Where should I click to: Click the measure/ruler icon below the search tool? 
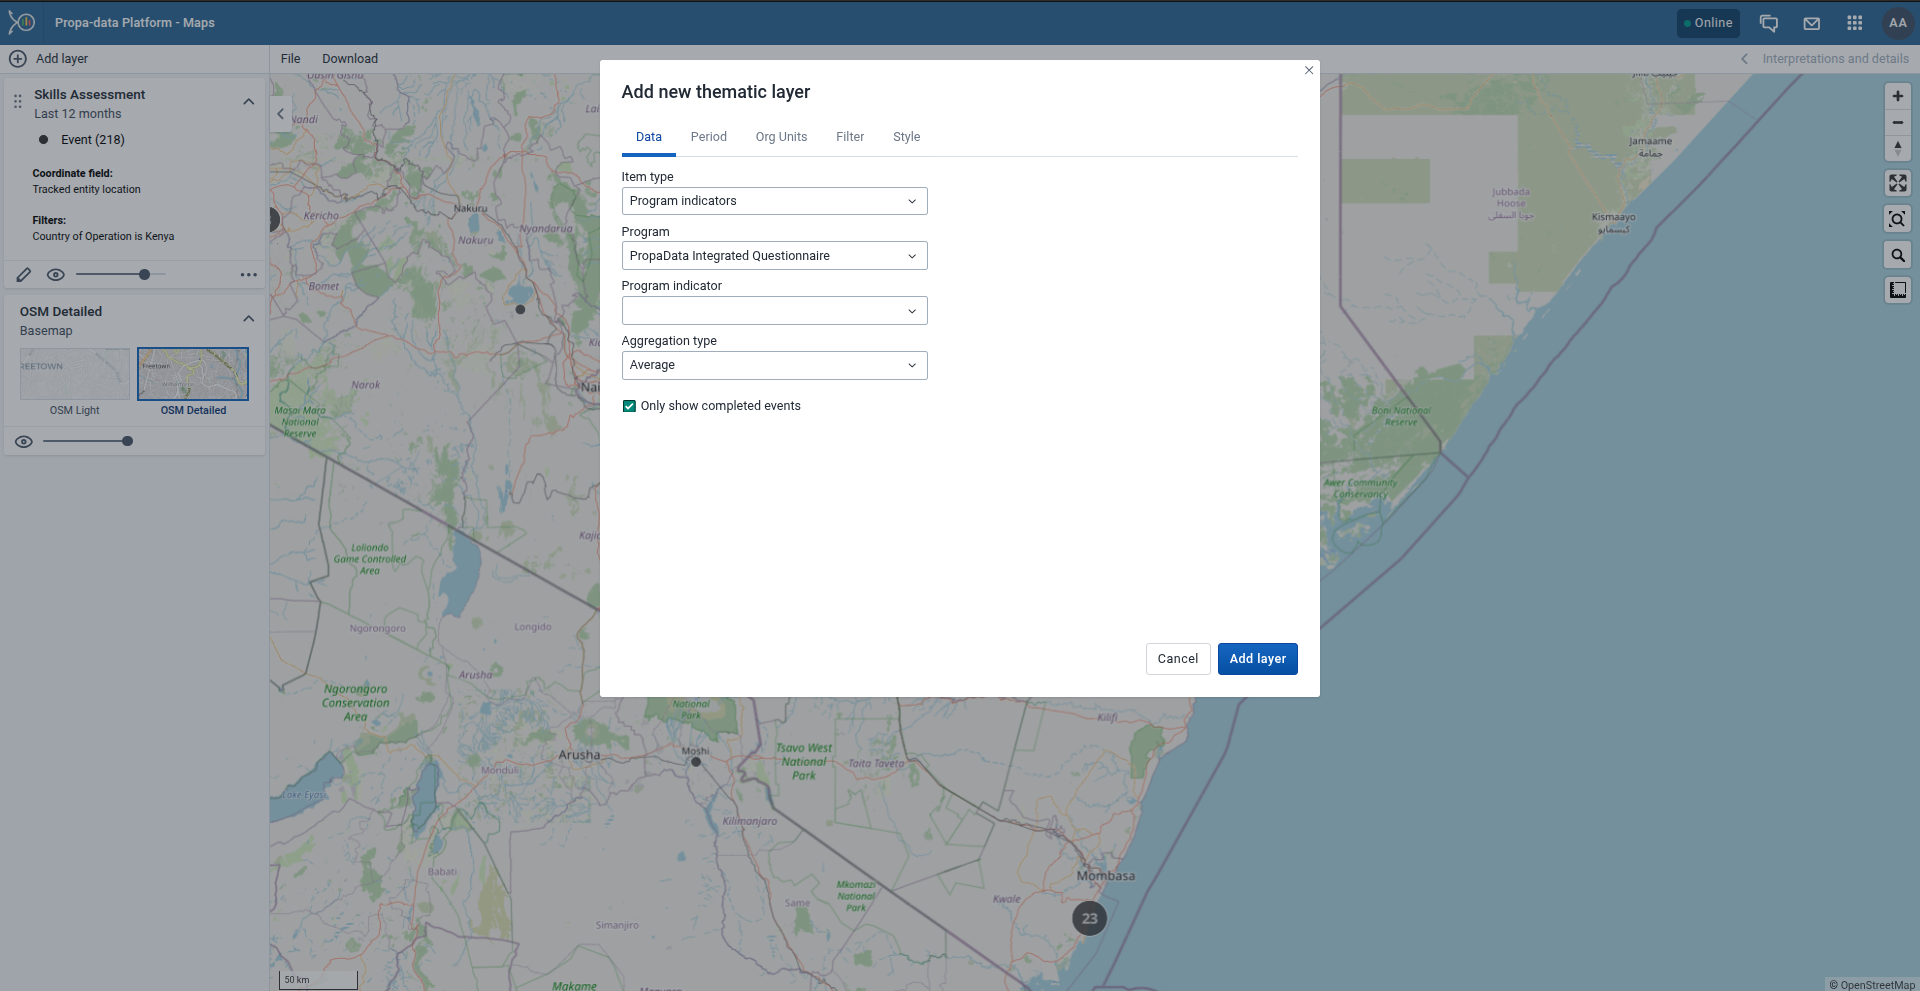pyautogui.click(x=1897, y=290)
